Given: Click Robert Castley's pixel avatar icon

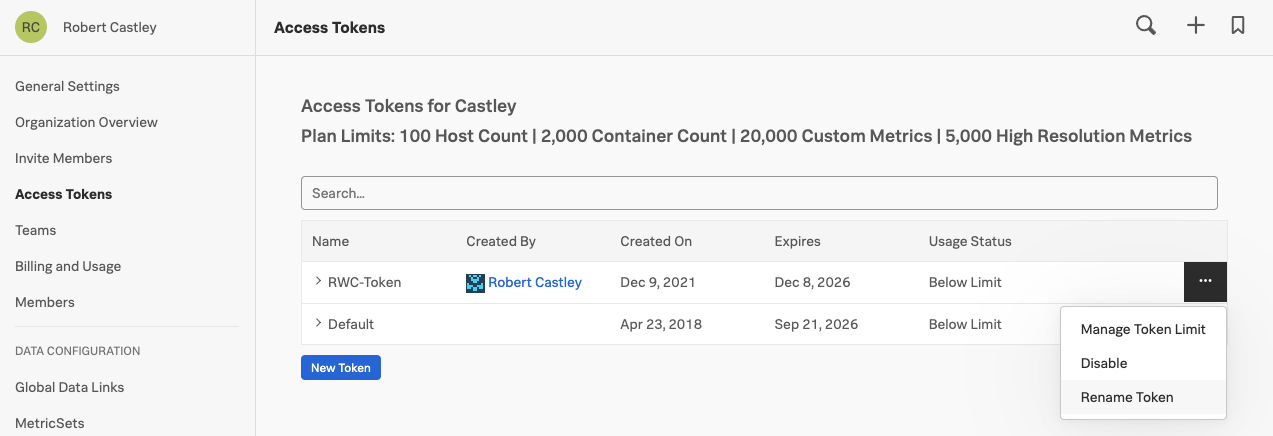Looking at the screenshot, I should tap(475, 283).
